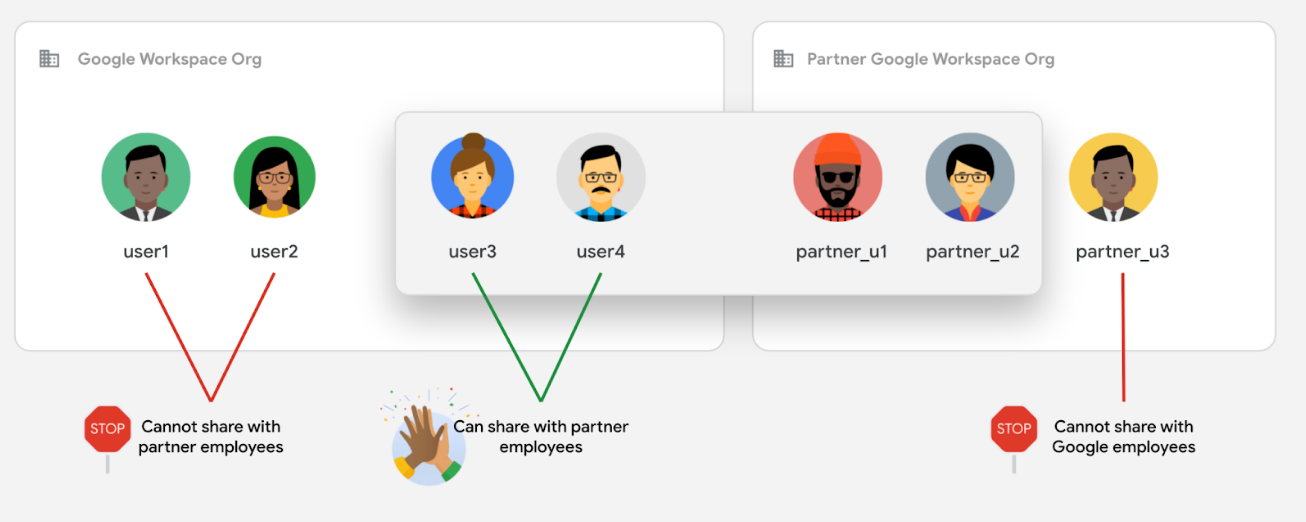Viewport: 1306px width, 522px height.
Task: Click the 'partner_u3' label
Action: point(1123,252)
